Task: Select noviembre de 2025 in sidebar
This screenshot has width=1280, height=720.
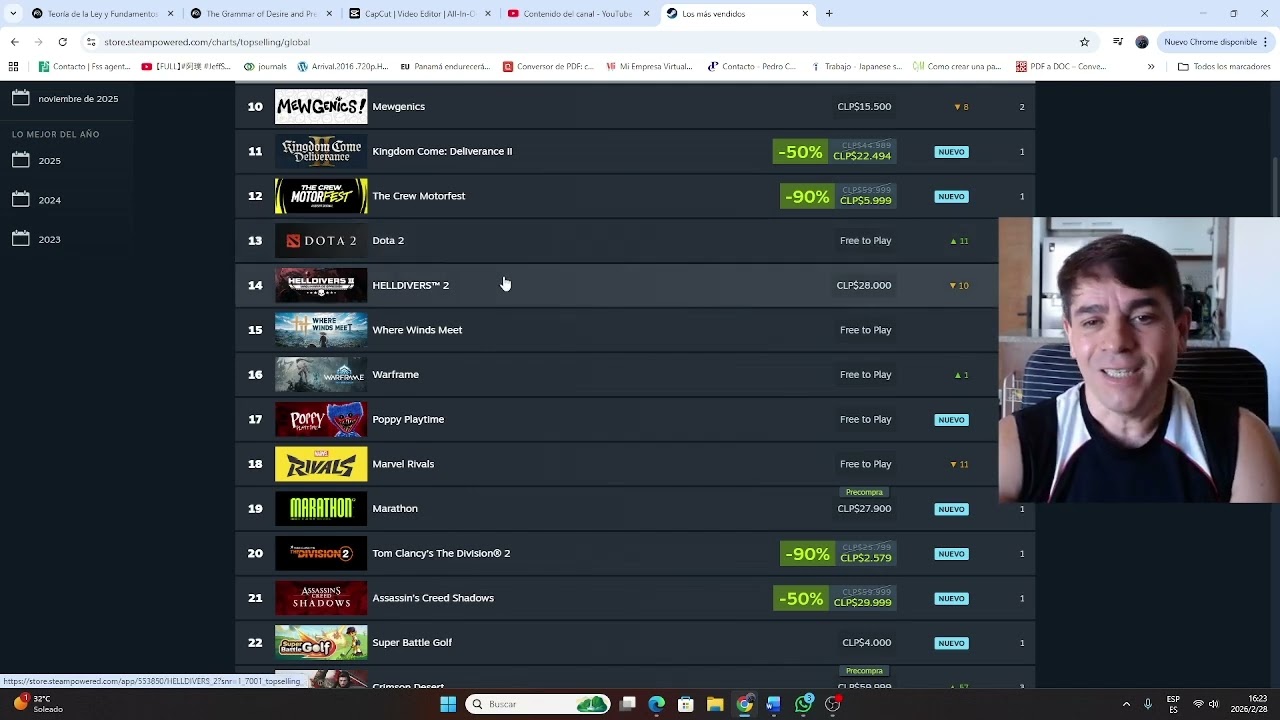Action: coord(78,99)
